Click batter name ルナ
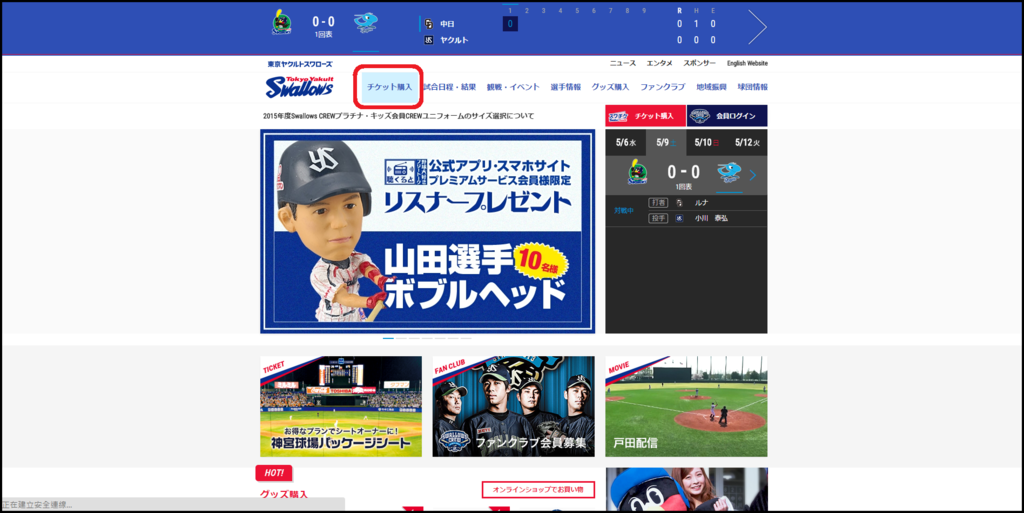 point(701,203)
